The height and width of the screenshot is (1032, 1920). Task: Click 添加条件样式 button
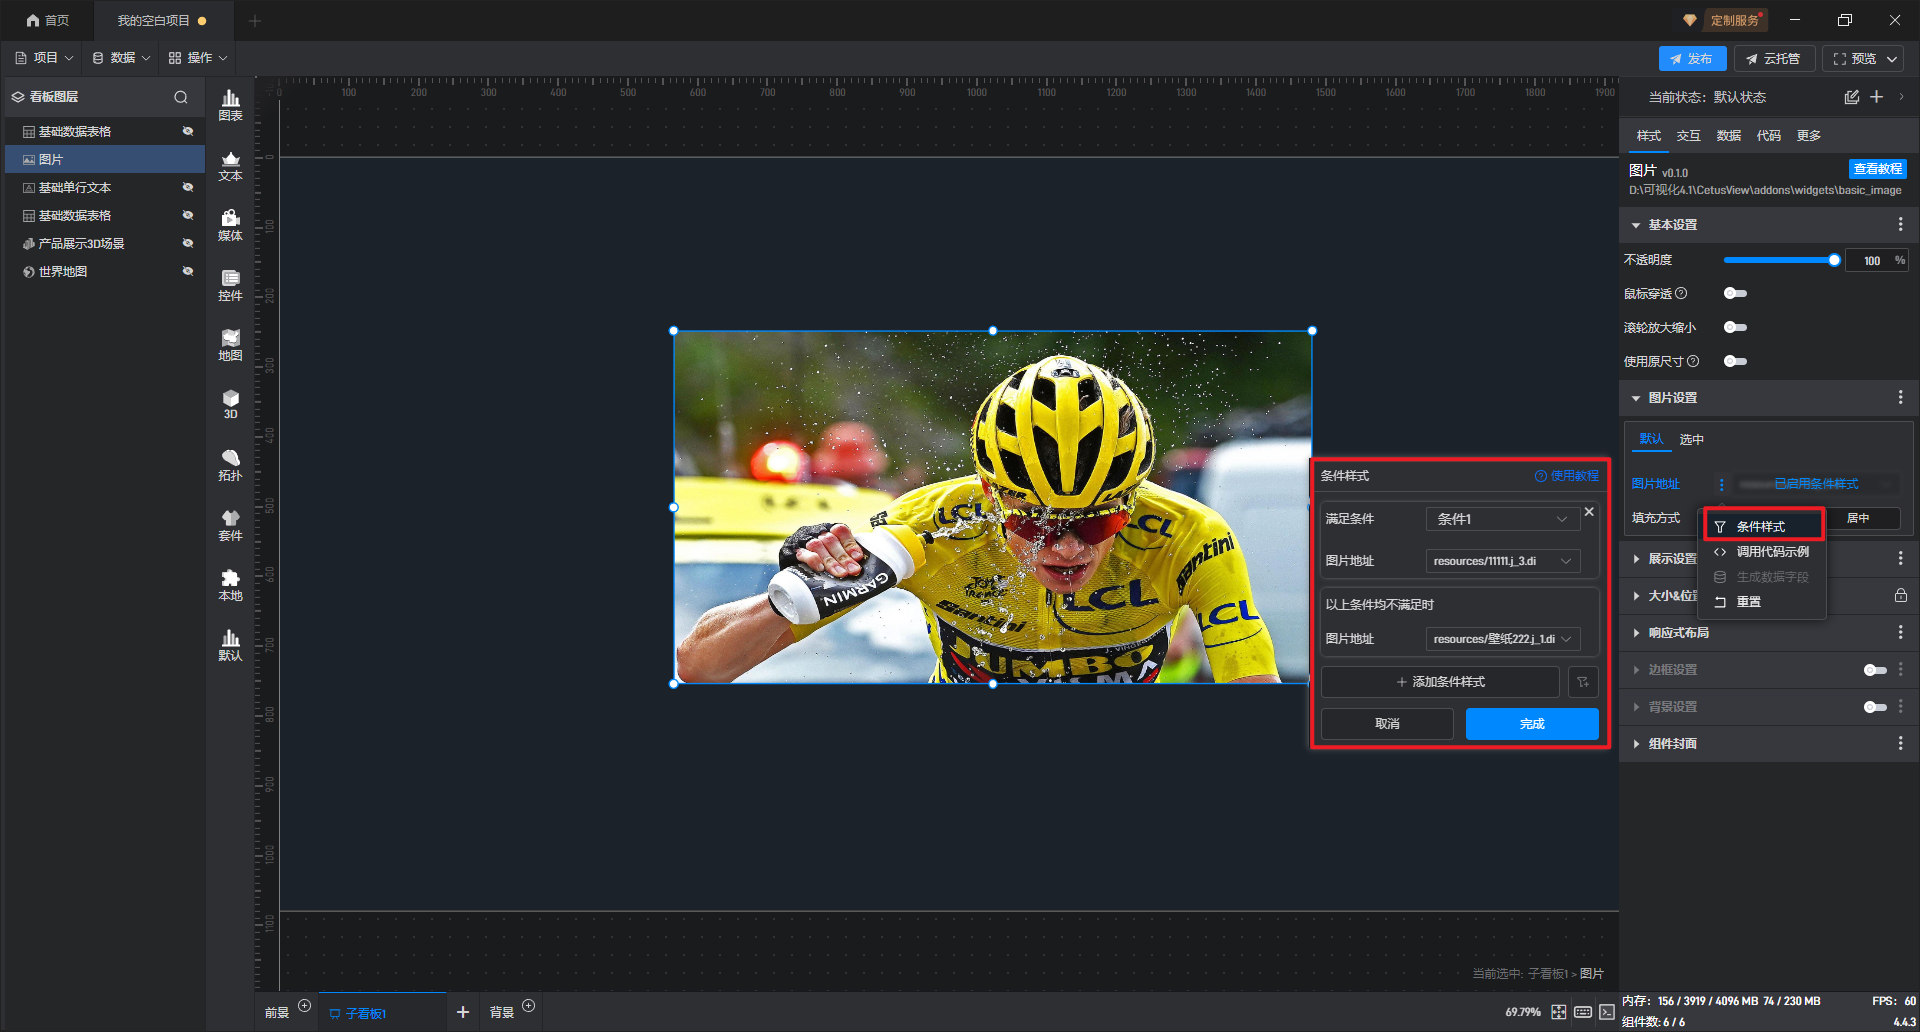(1440, 682)
